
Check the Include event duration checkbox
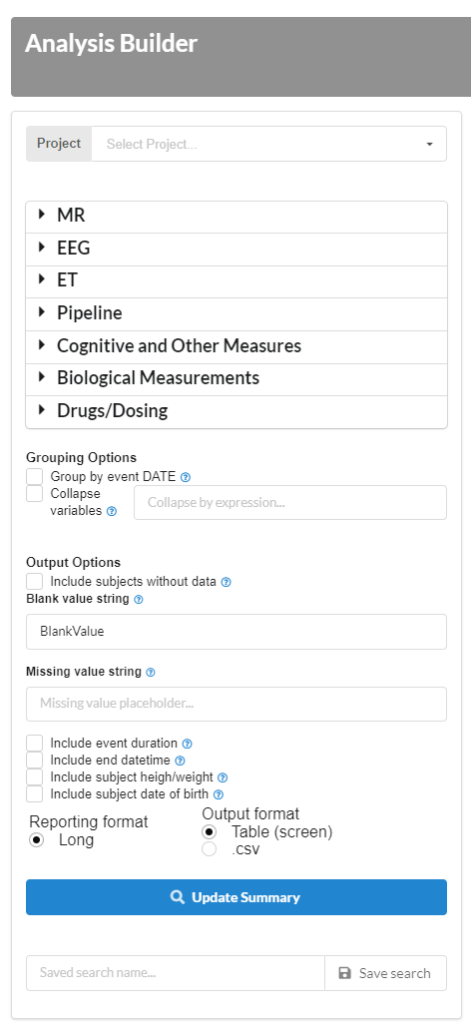[x=35, y=743]
